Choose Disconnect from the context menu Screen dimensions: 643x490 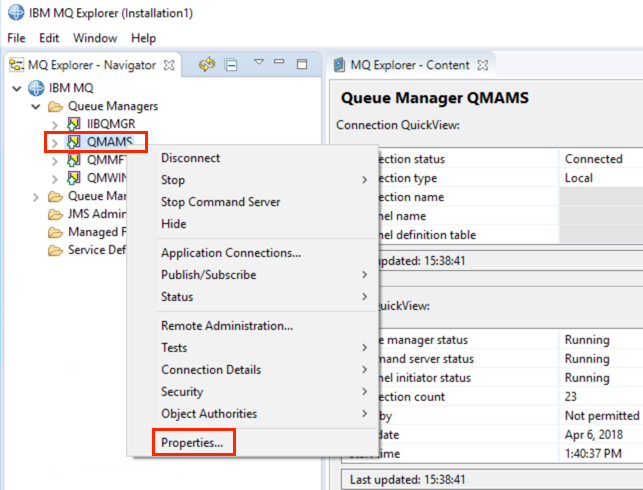click(190, 158)
